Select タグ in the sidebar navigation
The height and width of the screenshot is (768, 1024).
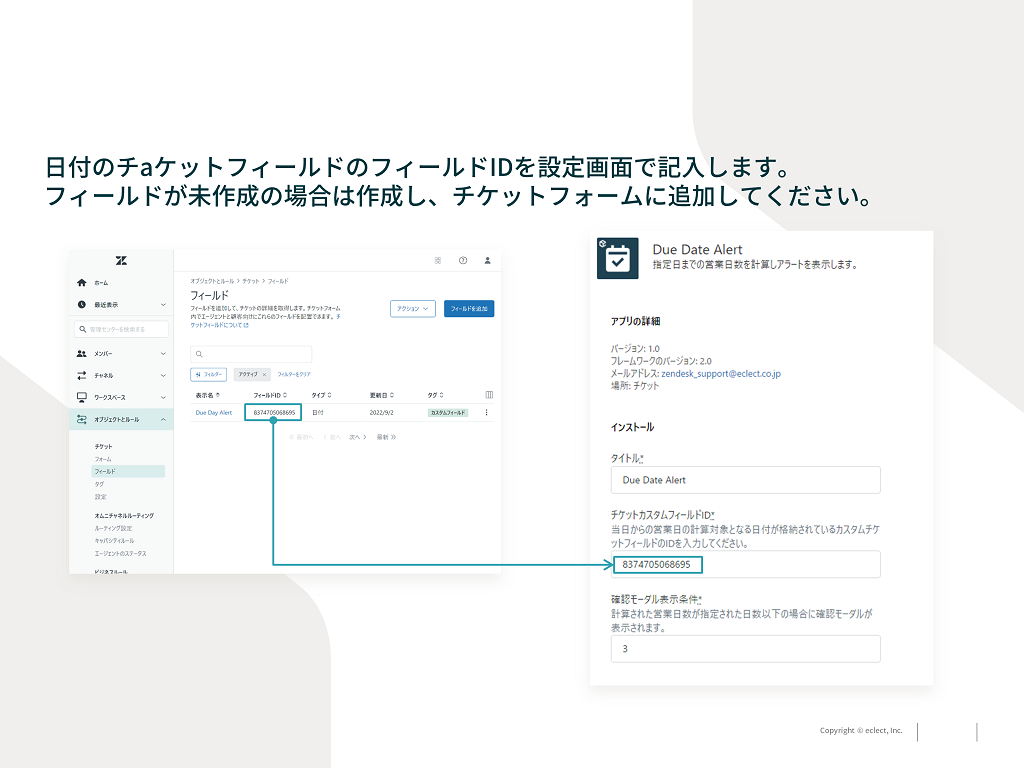101,483
